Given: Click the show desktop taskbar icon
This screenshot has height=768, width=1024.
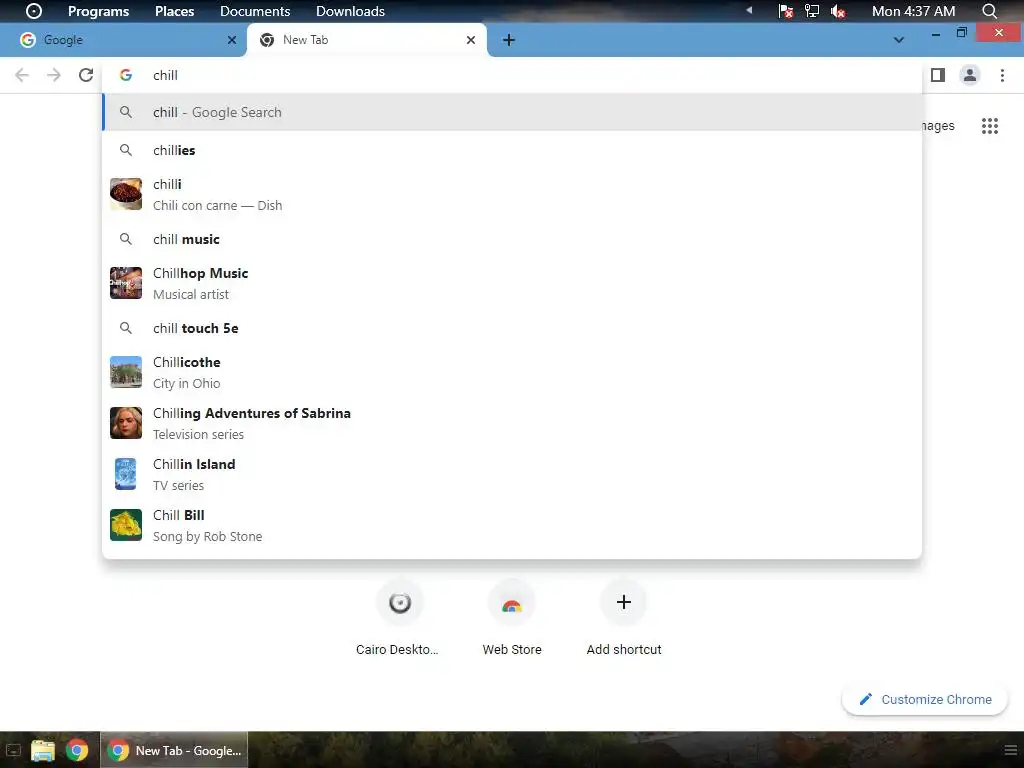Looking at the screenshot, I should point(12,750).
